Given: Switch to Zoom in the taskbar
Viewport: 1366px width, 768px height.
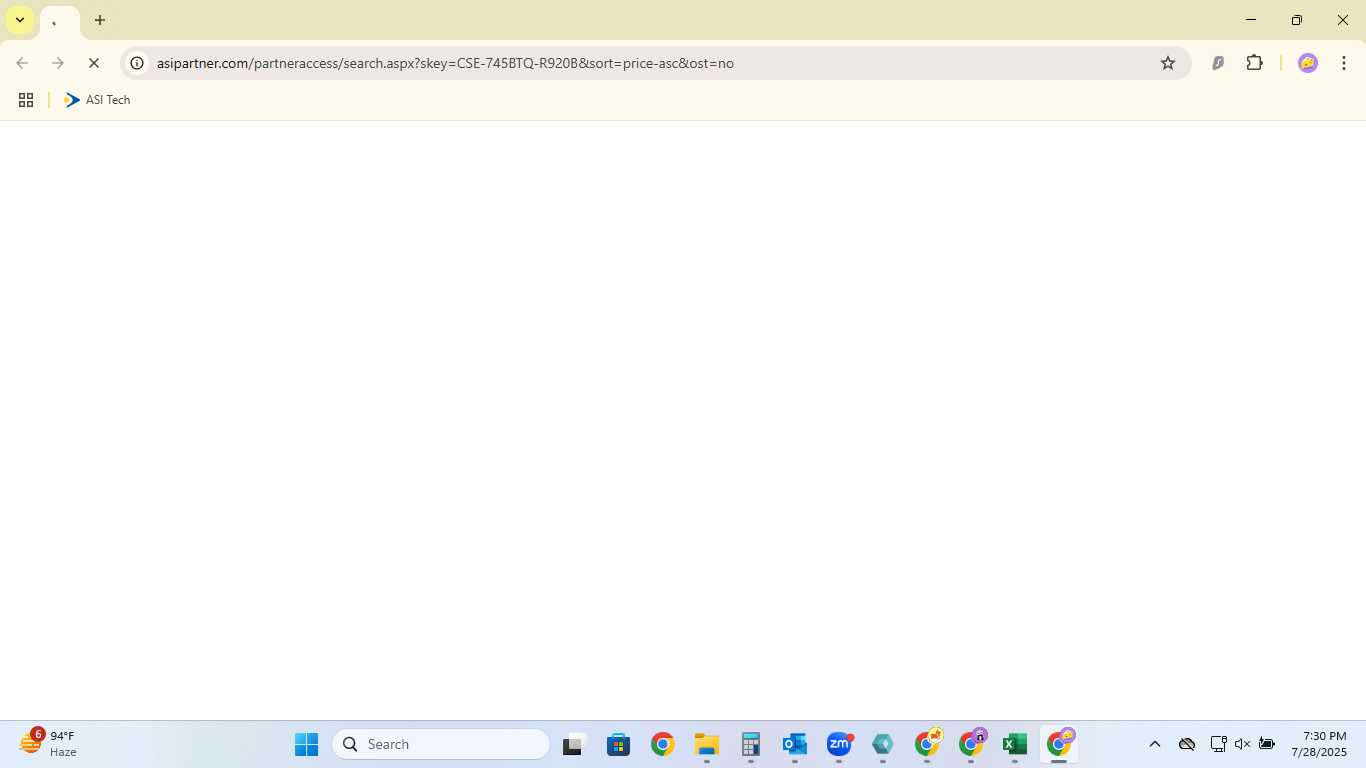Looking at the screenshot, I should click(838, 744).
